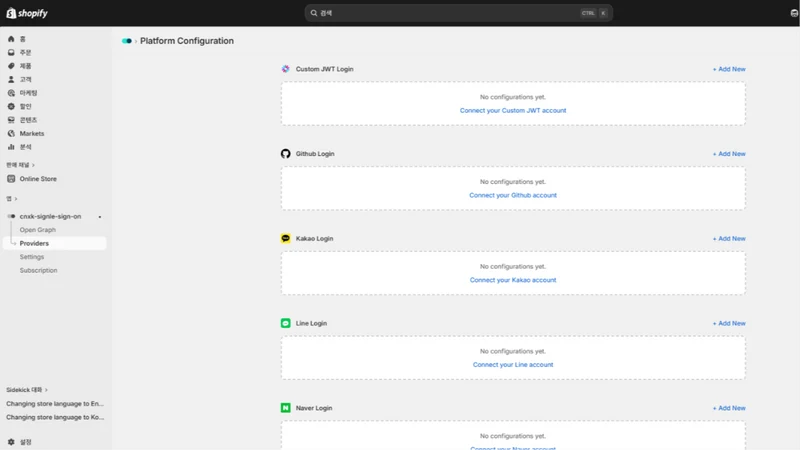Open Online Store in the sidebar
The image size is (800, 450).
(x=38, y=179)
